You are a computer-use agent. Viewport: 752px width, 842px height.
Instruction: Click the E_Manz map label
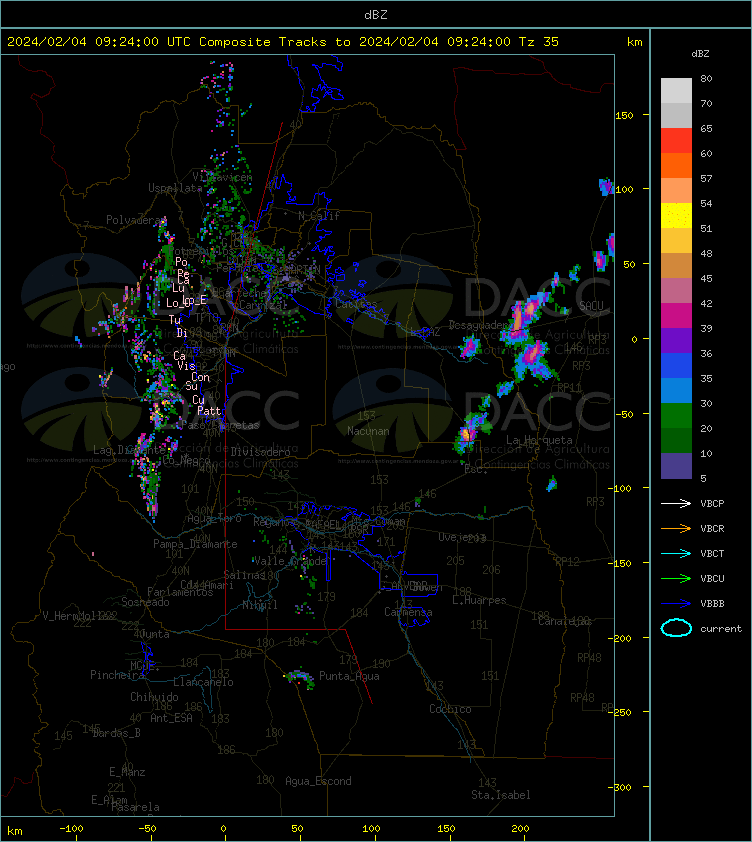click(127, 772)
